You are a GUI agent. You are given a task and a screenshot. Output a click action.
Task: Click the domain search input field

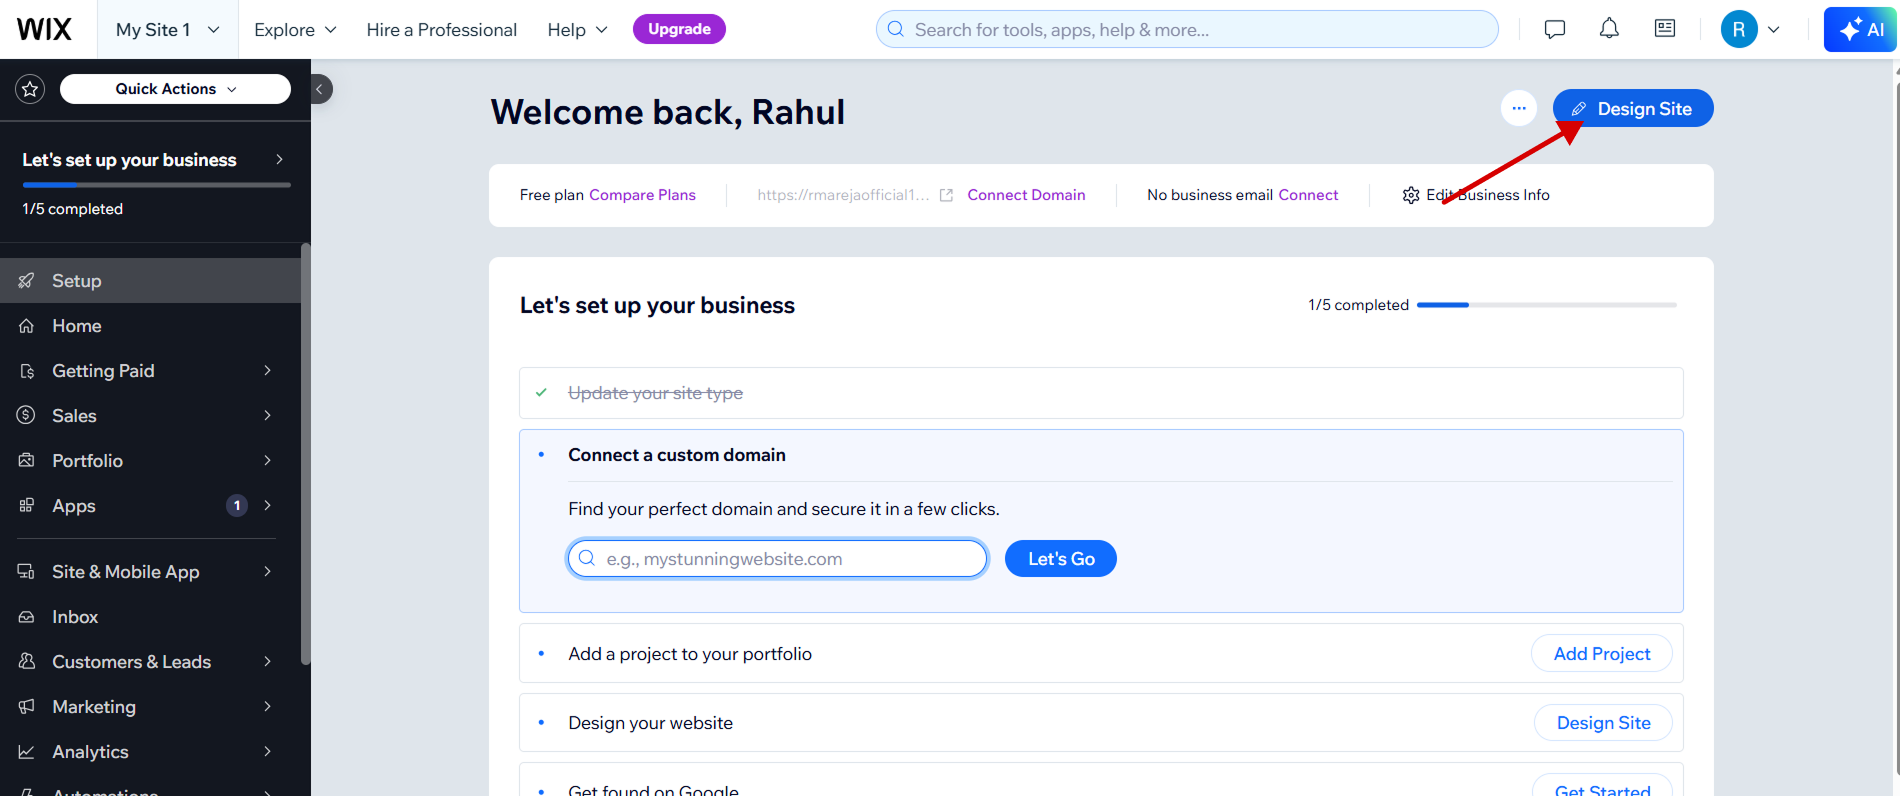[777, 558]
